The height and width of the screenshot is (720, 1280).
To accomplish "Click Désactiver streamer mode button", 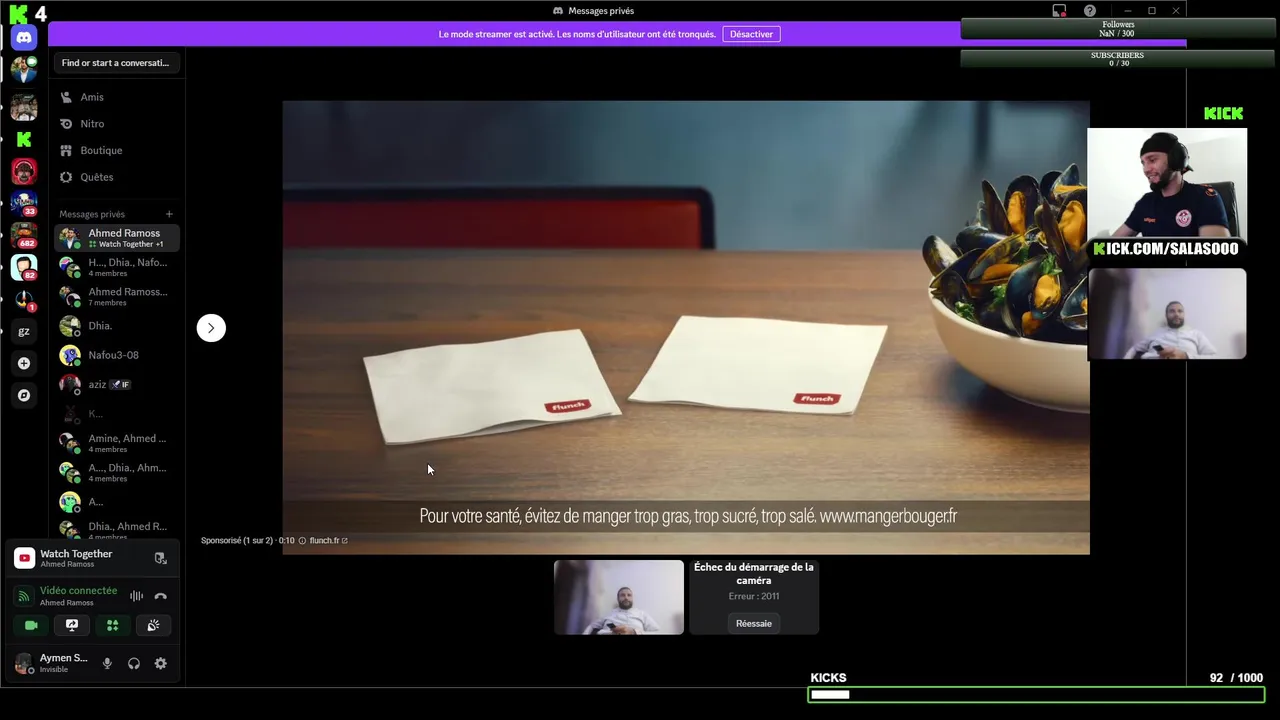I will coord(751,34).
